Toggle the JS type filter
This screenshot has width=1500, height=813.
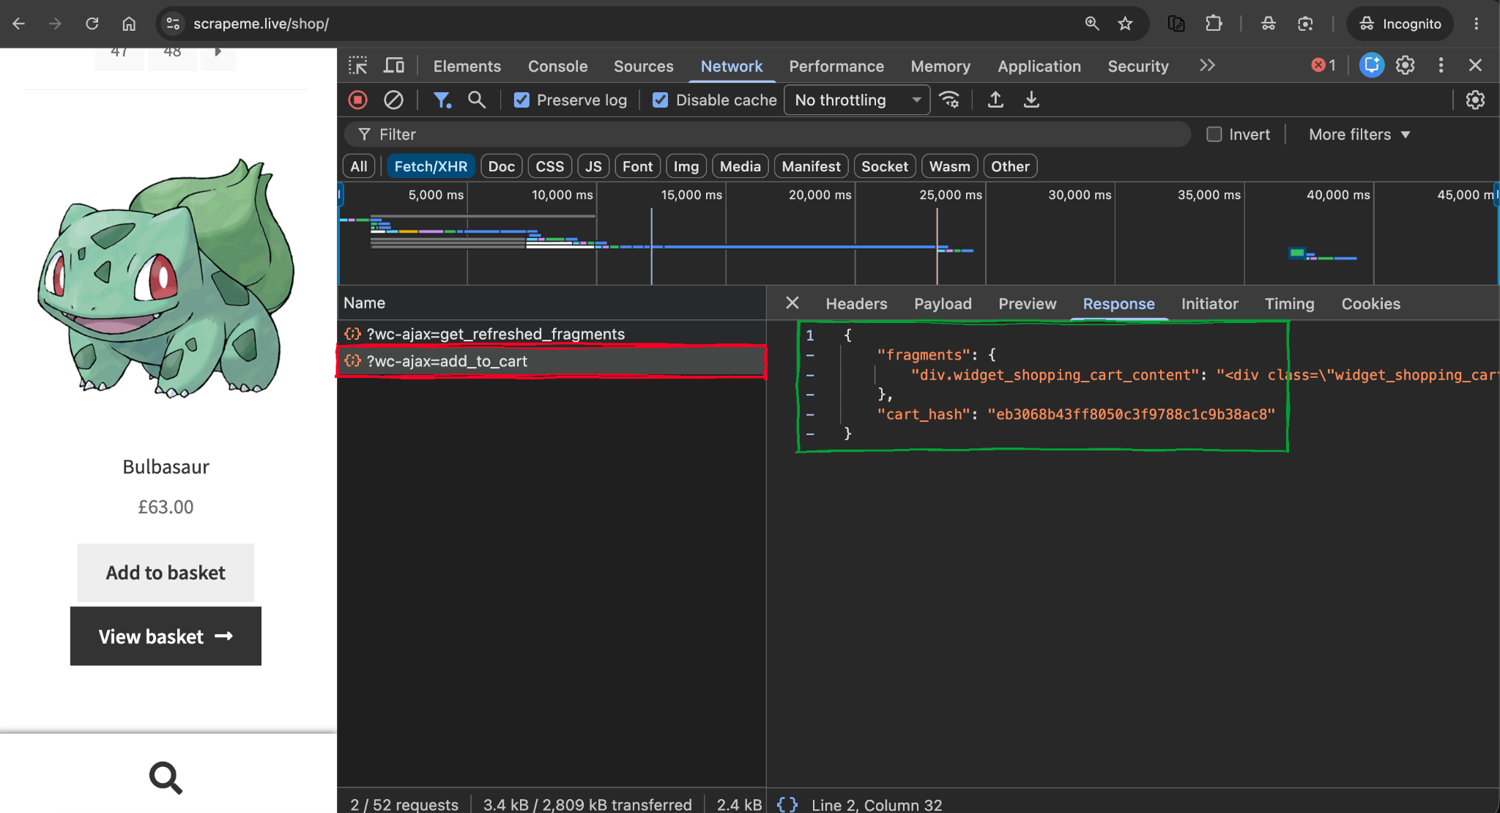click(x=593, y=166)
